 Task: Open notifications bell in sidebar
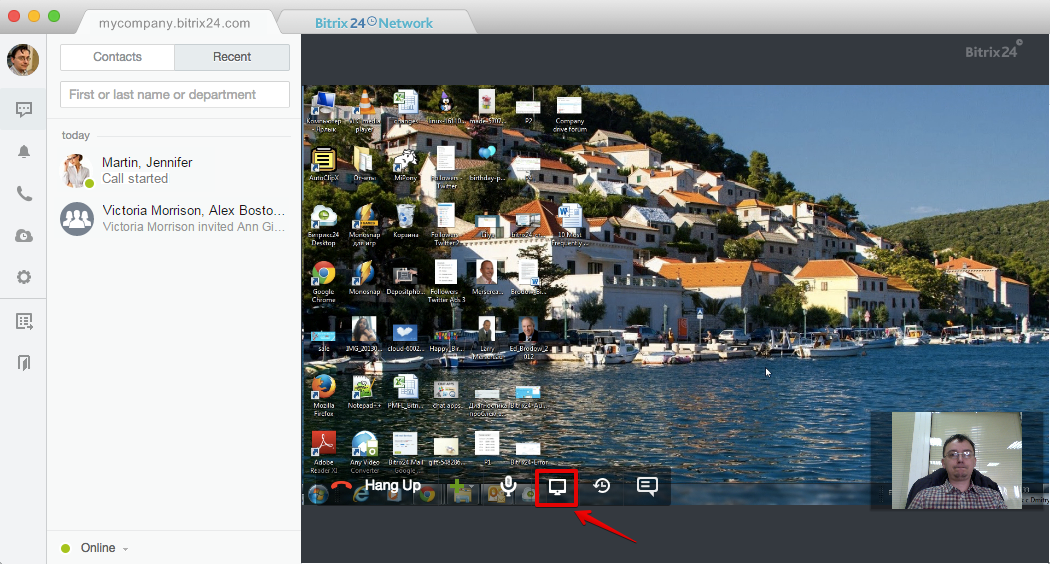23,151
